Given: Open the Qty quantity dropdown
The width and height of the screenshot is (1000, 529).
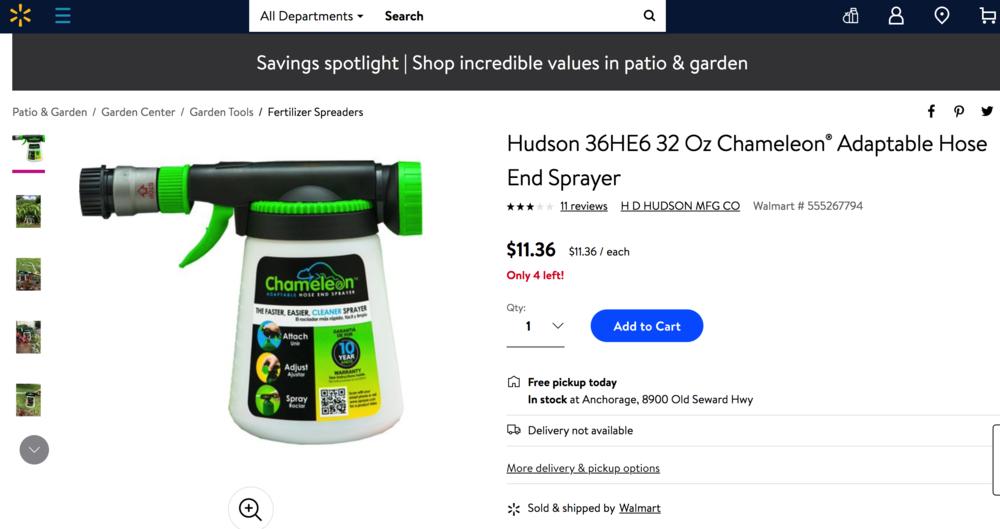Looking at the screenshot, I should point(535,326).
